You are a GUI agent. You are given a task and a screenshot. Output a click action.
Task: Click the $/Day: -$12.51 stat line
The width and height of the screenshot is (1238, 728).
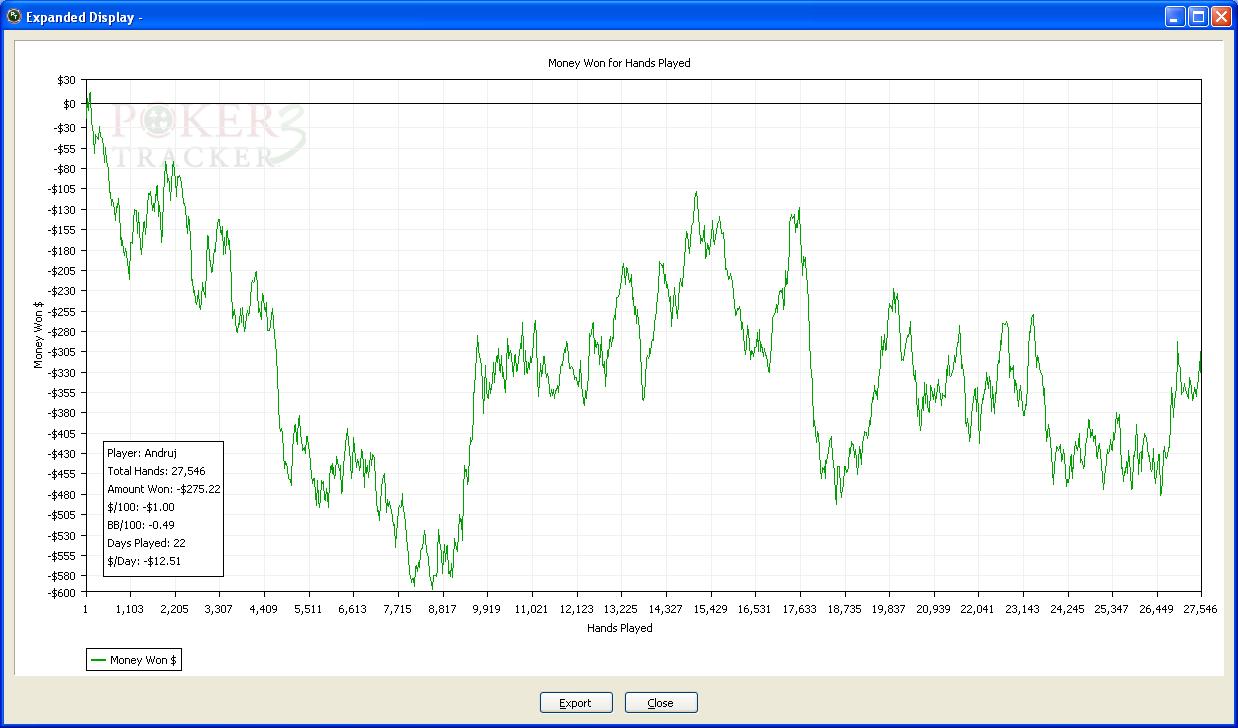[x=144, y=561]
